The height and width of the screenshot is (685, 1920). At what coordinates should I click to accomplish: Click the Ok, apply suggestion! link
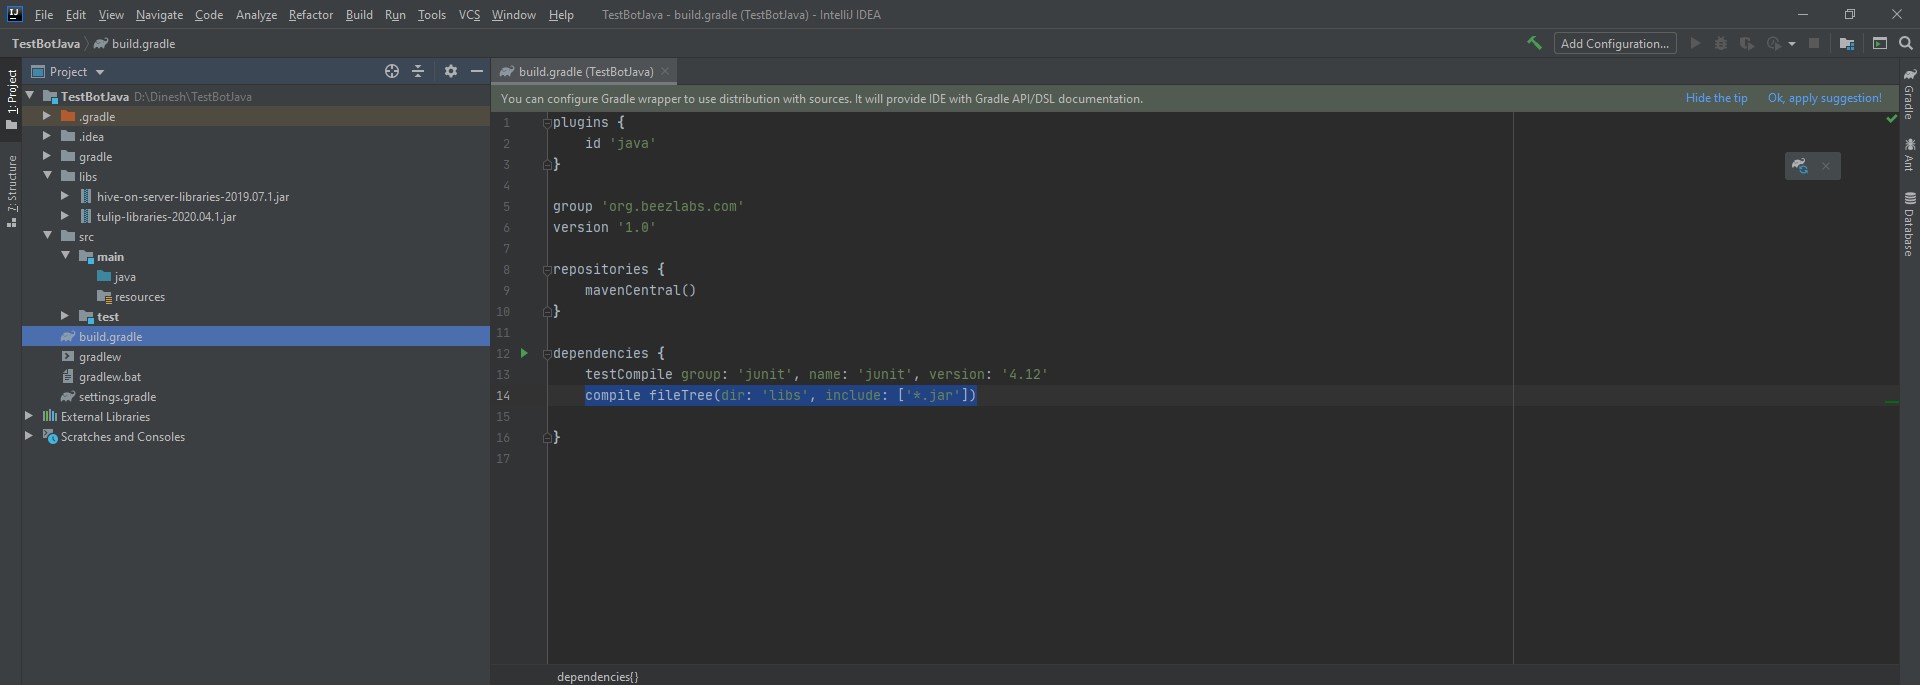pyautogui.click(x=1824, y=98)
